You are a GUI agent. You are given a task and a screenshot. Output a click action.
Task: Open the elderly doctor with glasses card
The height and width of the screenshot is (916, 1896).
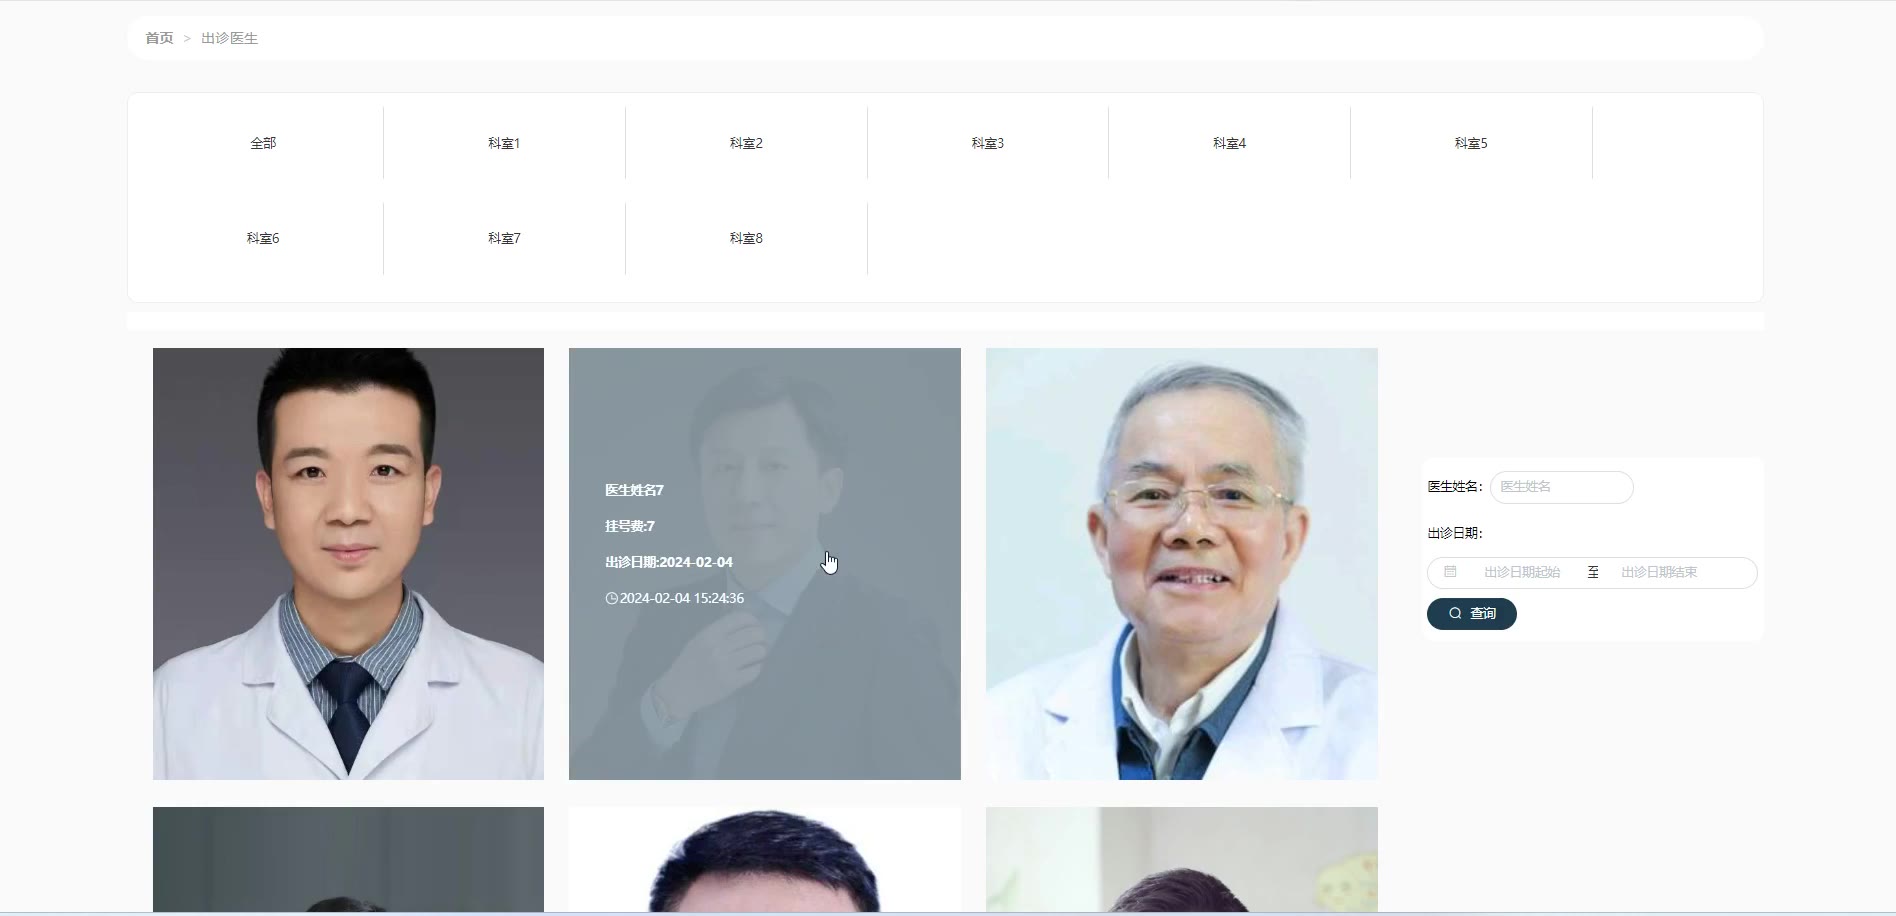click(1182, 564)
